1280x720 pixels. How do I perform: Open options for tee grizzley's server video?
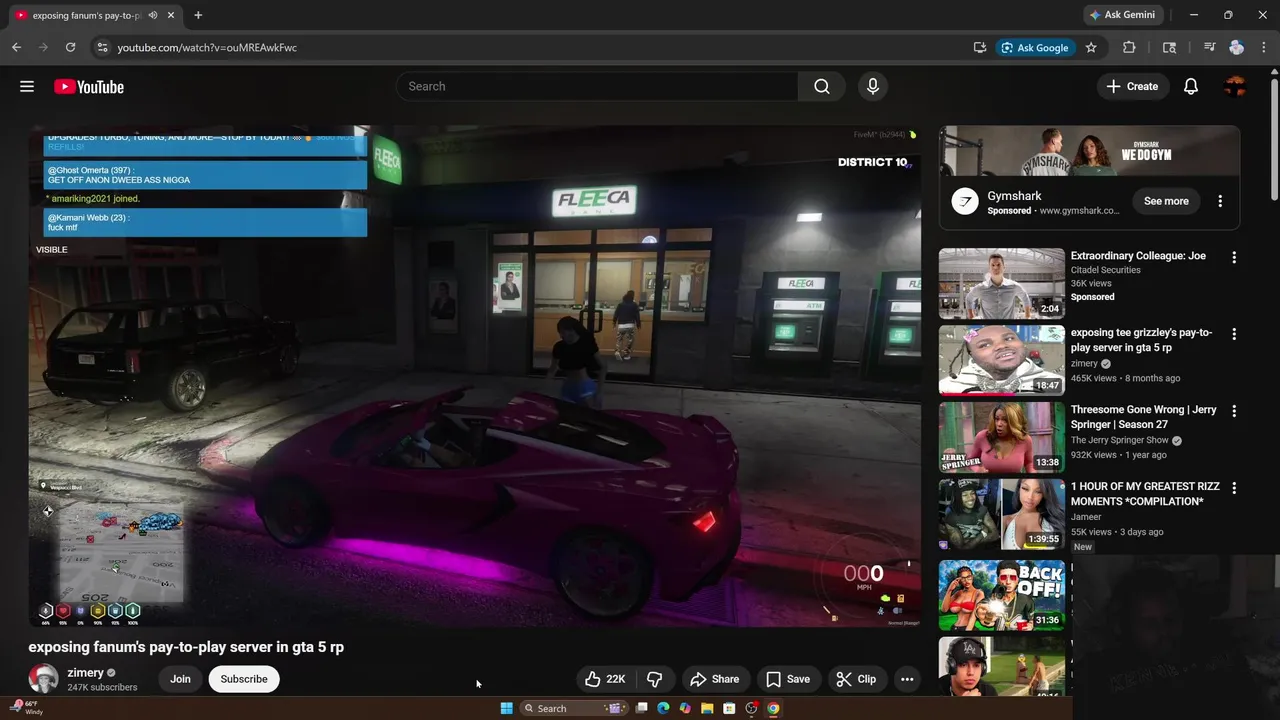click(x=1234, y=334)
